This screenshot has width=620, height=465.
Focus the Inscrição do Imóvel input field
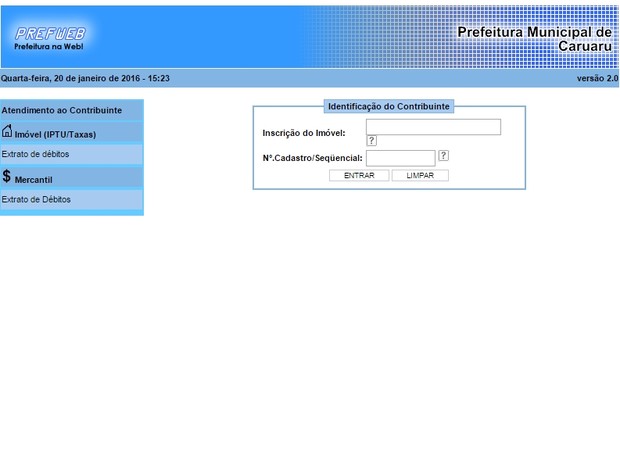coord(433,127)
